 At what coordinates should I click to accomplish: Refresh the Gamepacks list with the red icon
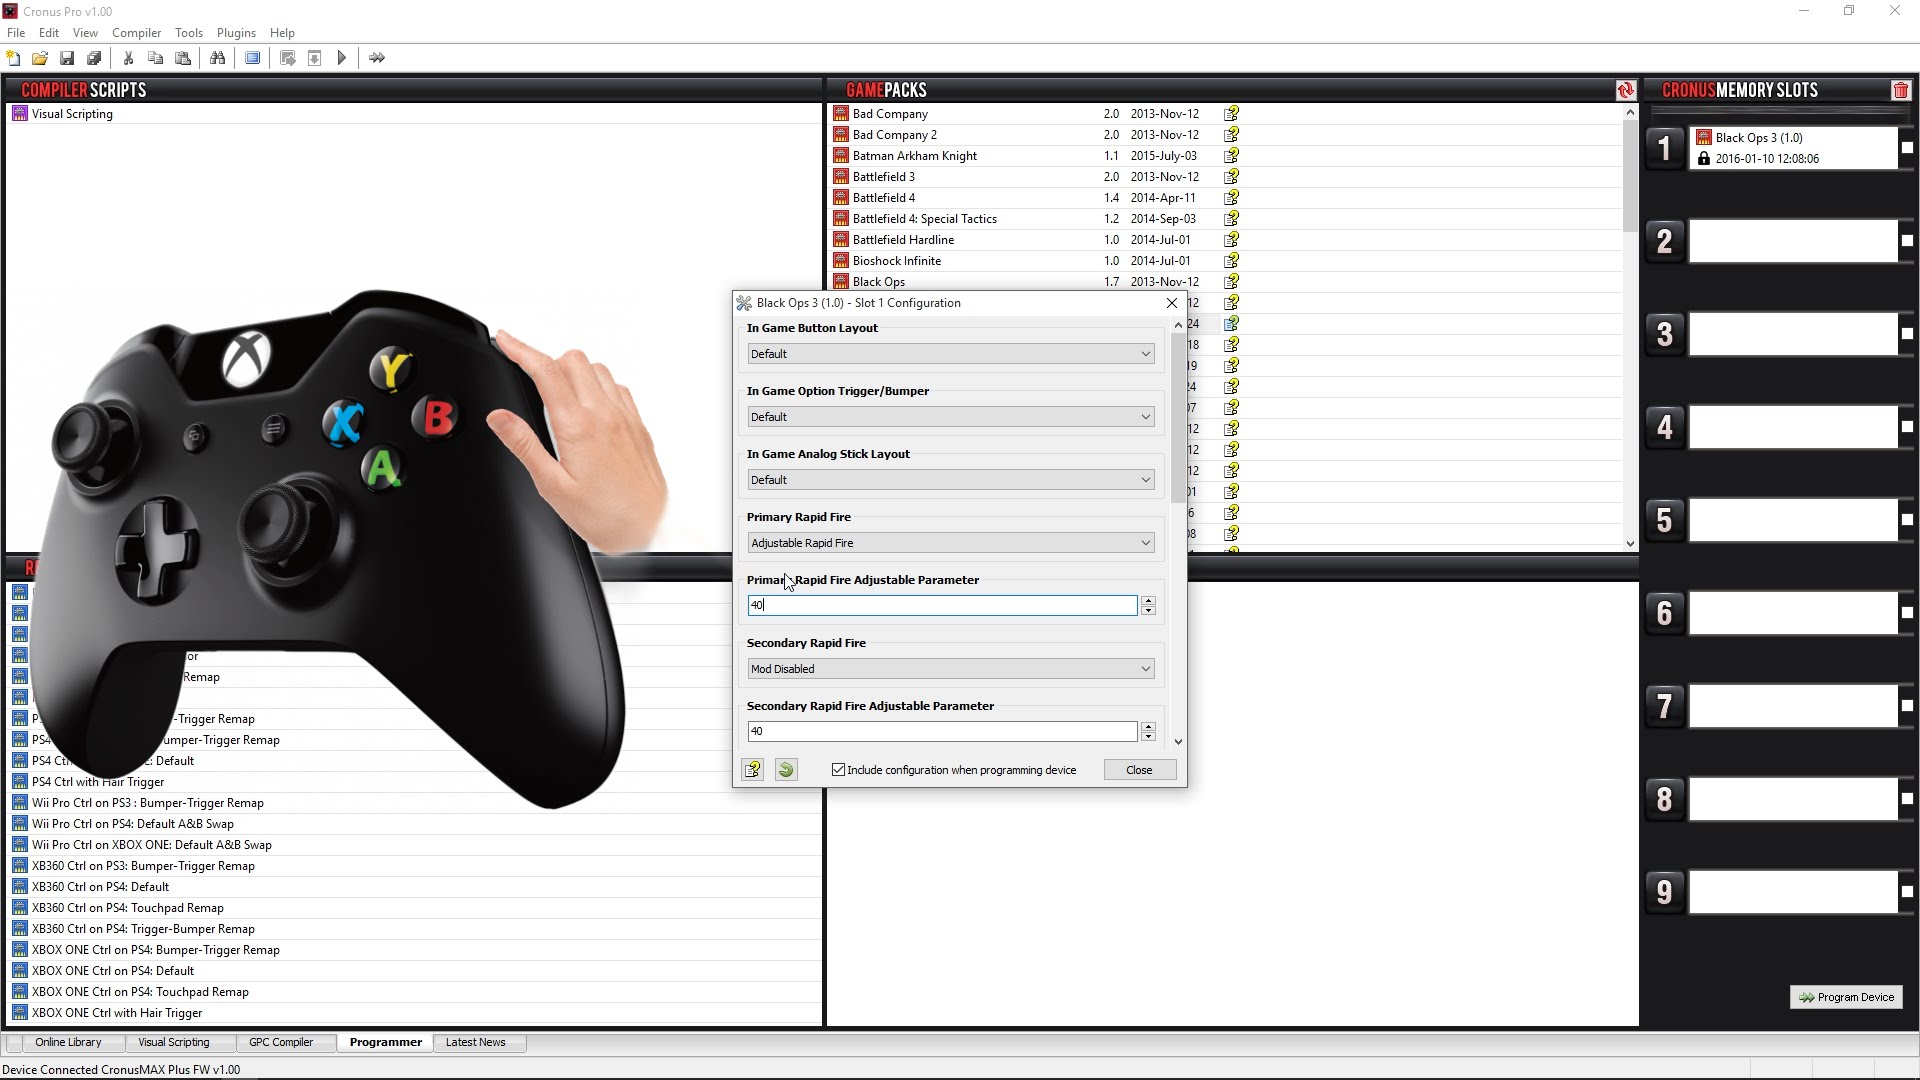[1625, 90]
